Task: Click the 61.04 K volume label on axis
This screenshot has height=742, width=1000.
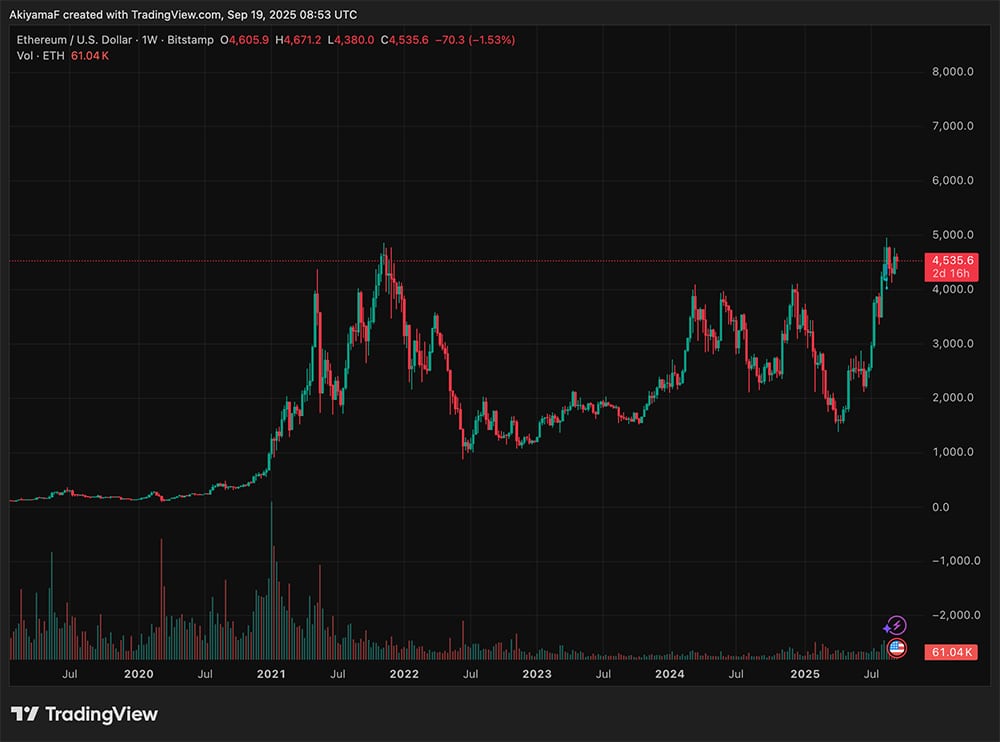Action: [x=952, y=652]
